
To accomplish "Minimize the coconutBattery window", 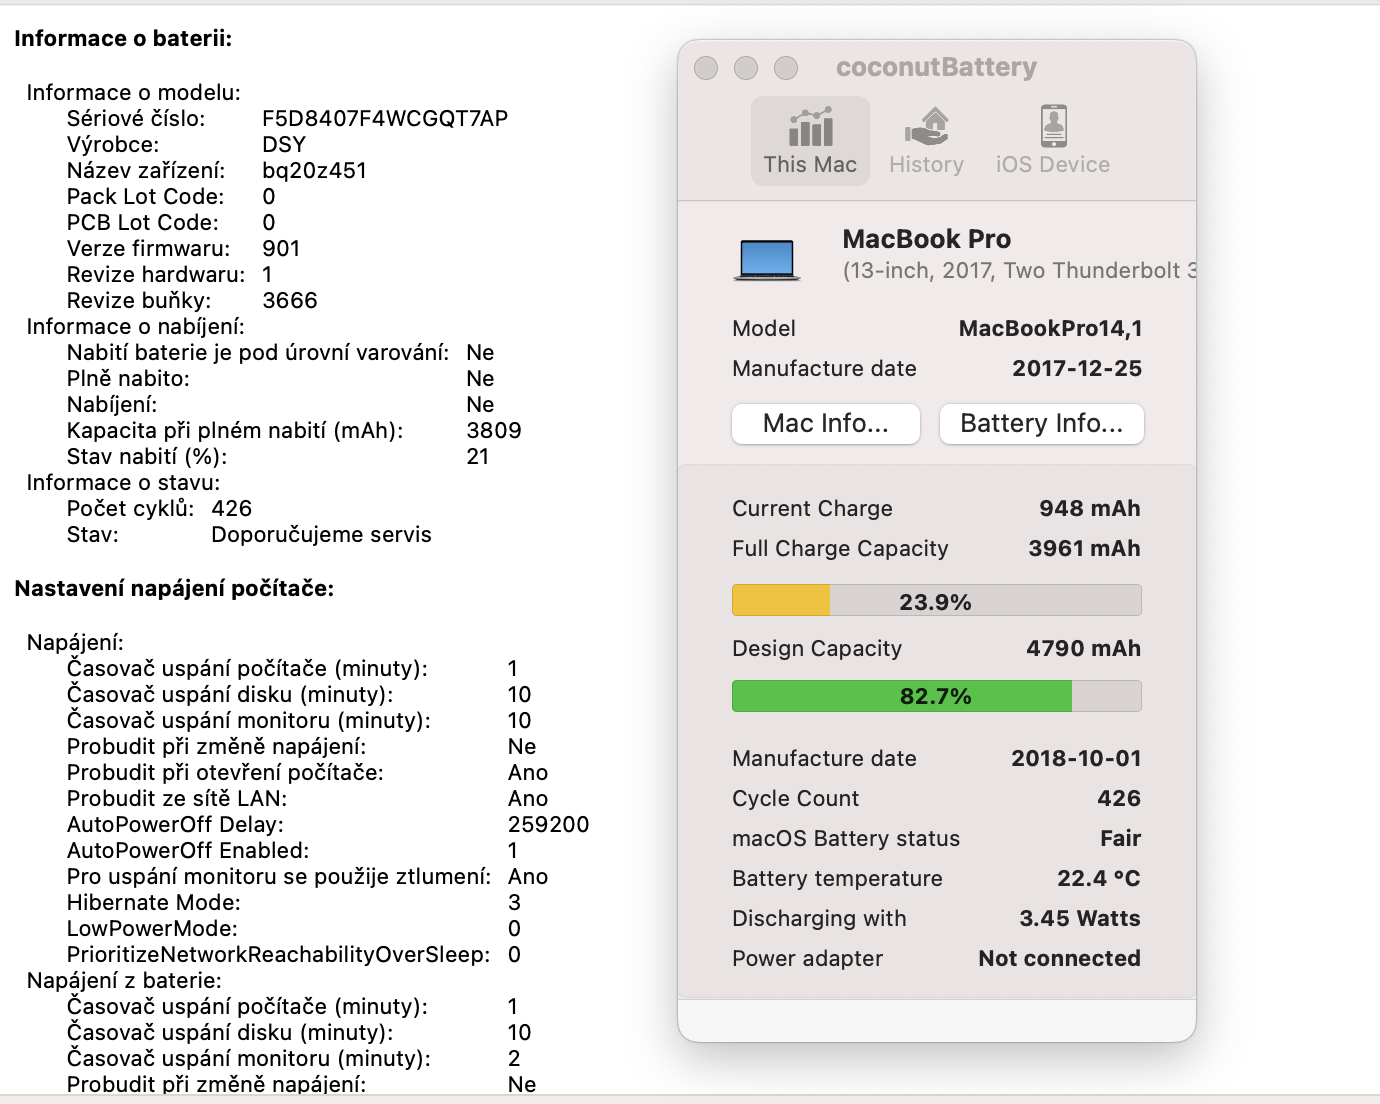I will click(x=746, y=67).
